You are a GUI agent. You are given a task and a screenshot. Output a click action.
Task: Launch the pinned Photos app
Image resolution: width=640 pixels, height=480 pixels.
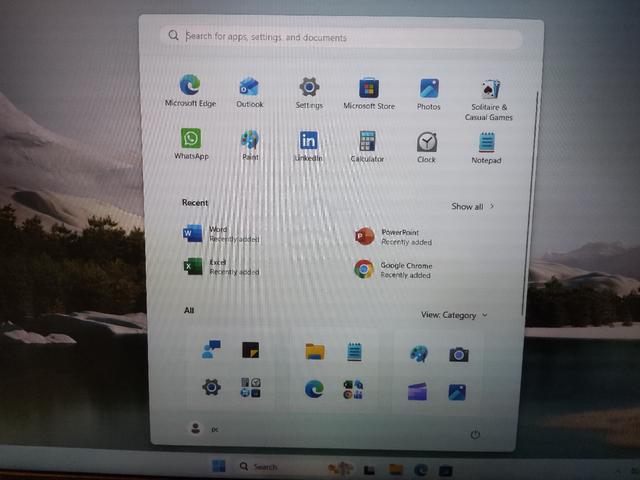[429, 94]
